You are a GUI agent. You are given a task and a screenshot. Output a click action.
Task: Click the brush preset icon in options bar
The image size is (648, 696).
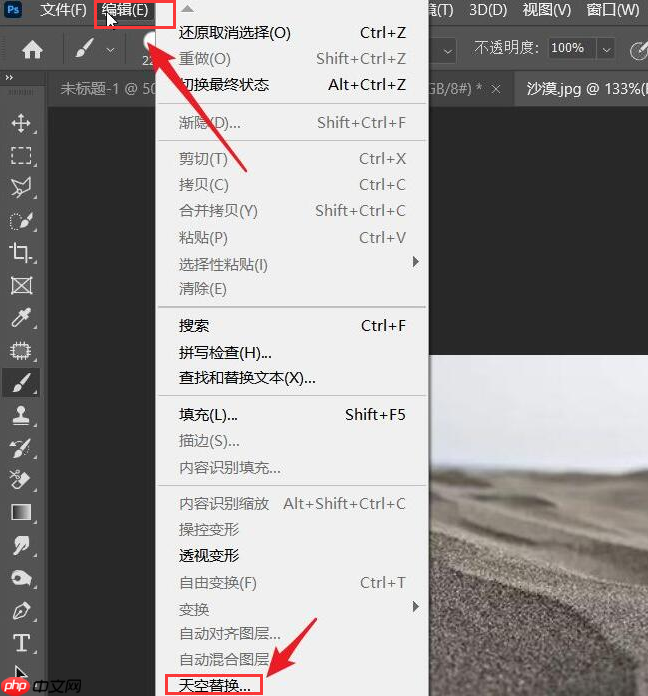[84, 48]
